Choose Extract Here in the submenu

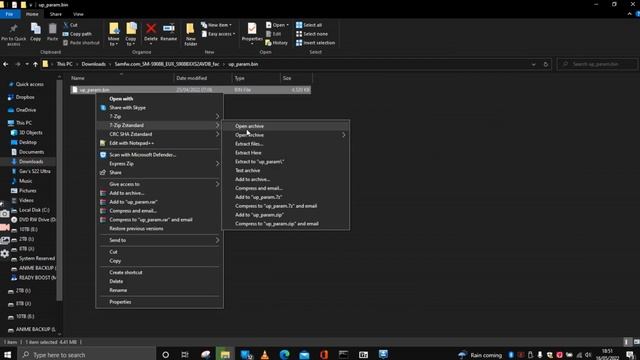tap(285, 153)
